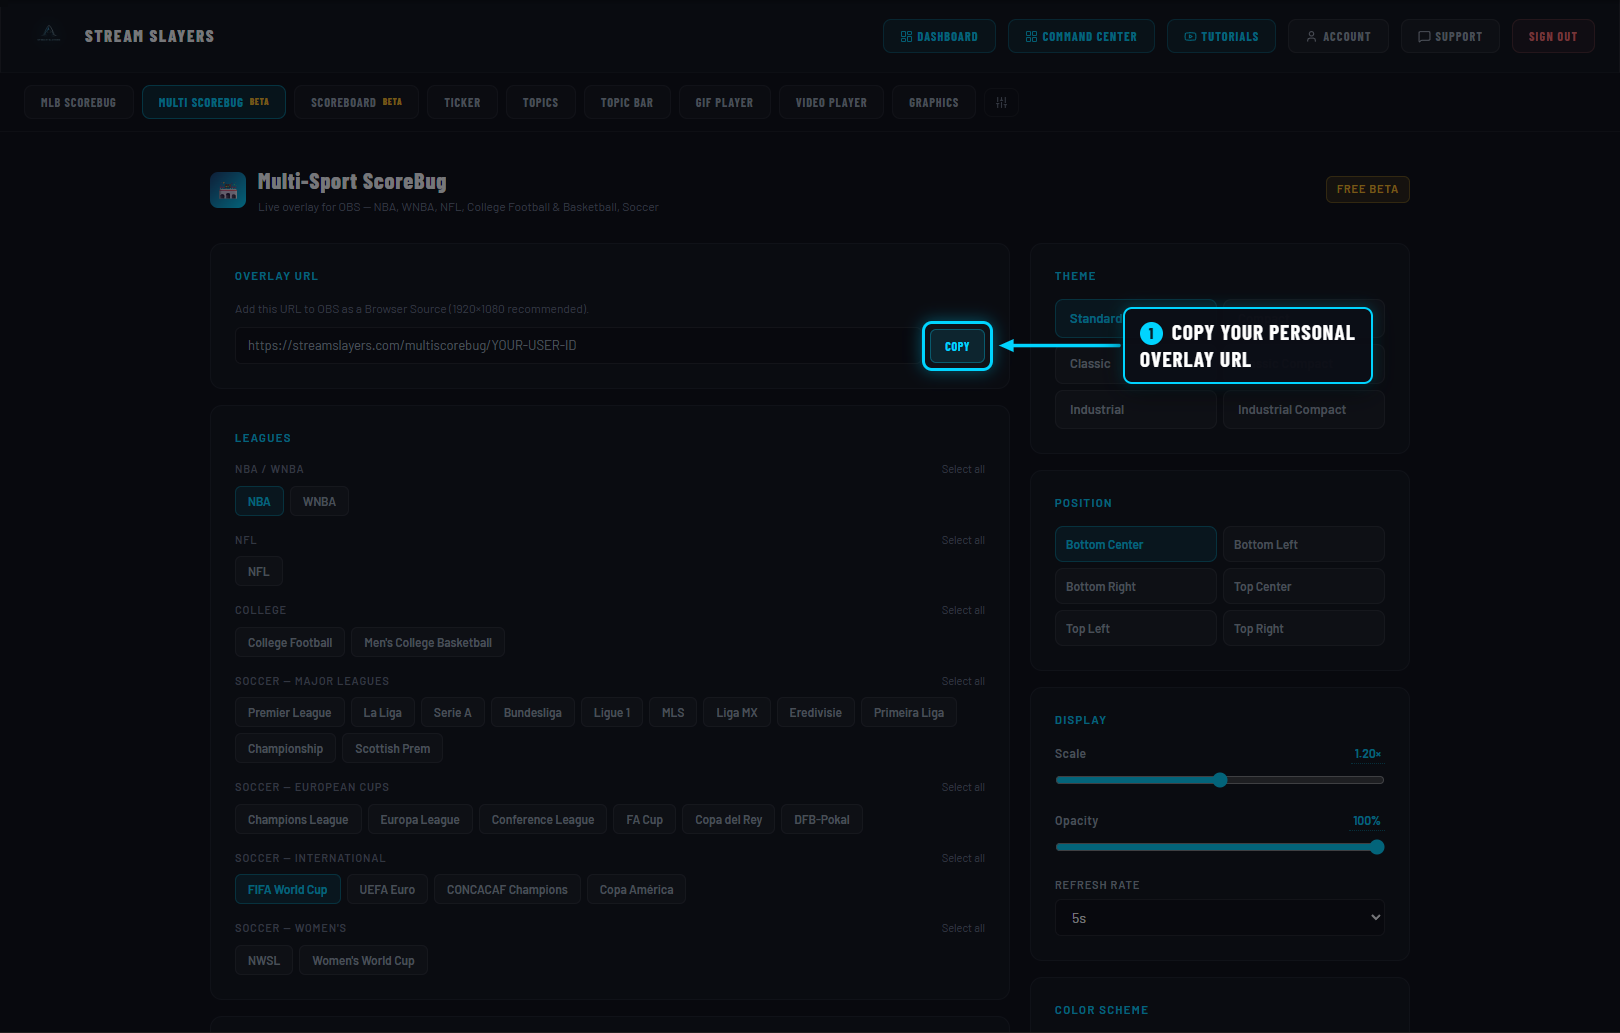Select Bottom Left position option
The height and width of the screenshot is (1033, 1620).
pos(1303,544)
